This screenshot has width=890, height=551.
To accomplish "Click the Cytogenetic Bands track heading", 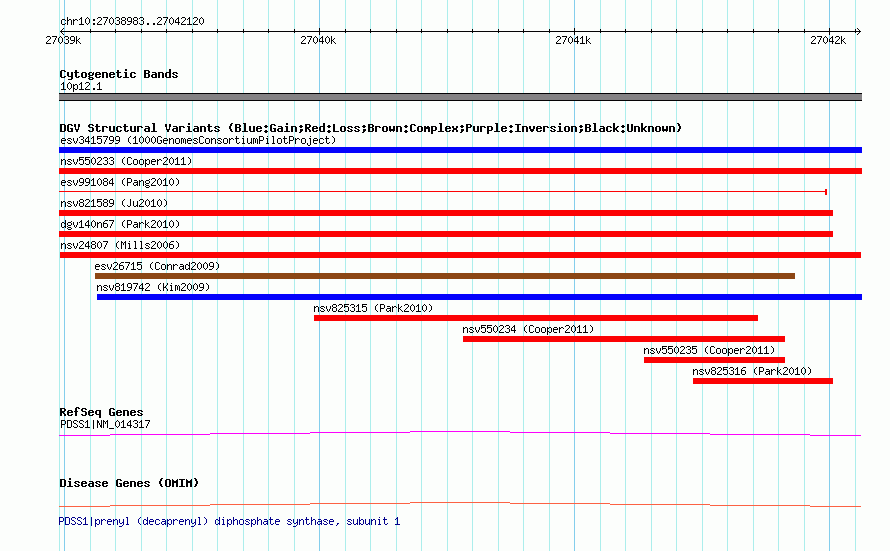I will pyautogui.click(x=119, y=74).
